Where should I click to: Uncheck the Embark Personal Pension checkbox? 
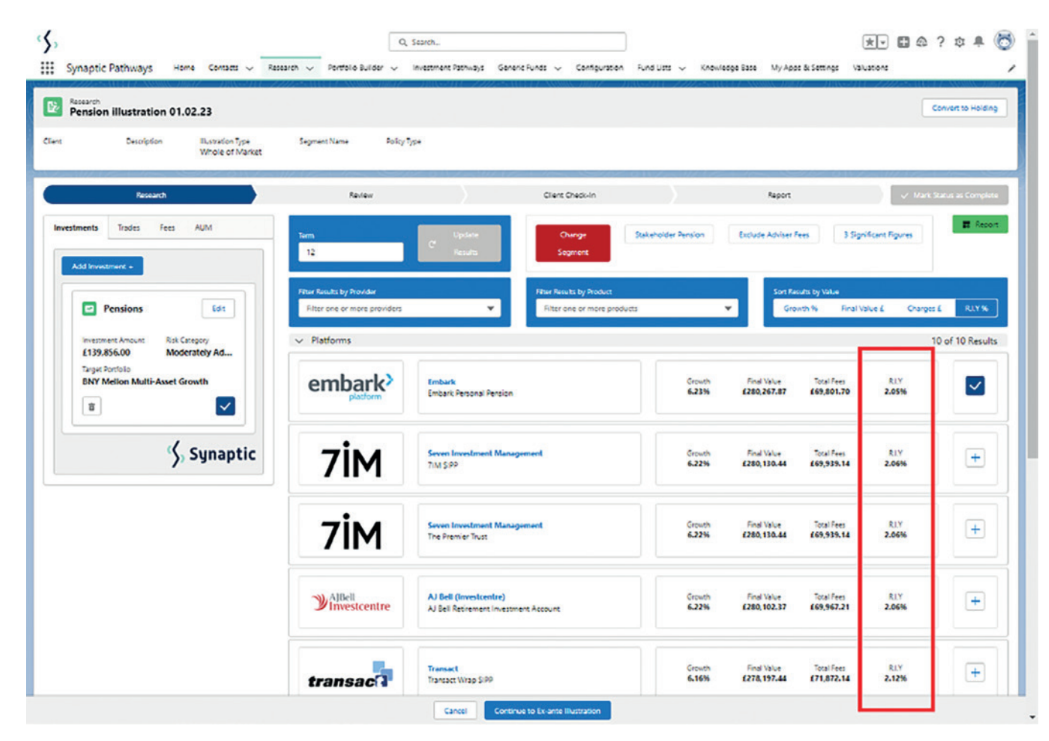(x=975, y=386)
